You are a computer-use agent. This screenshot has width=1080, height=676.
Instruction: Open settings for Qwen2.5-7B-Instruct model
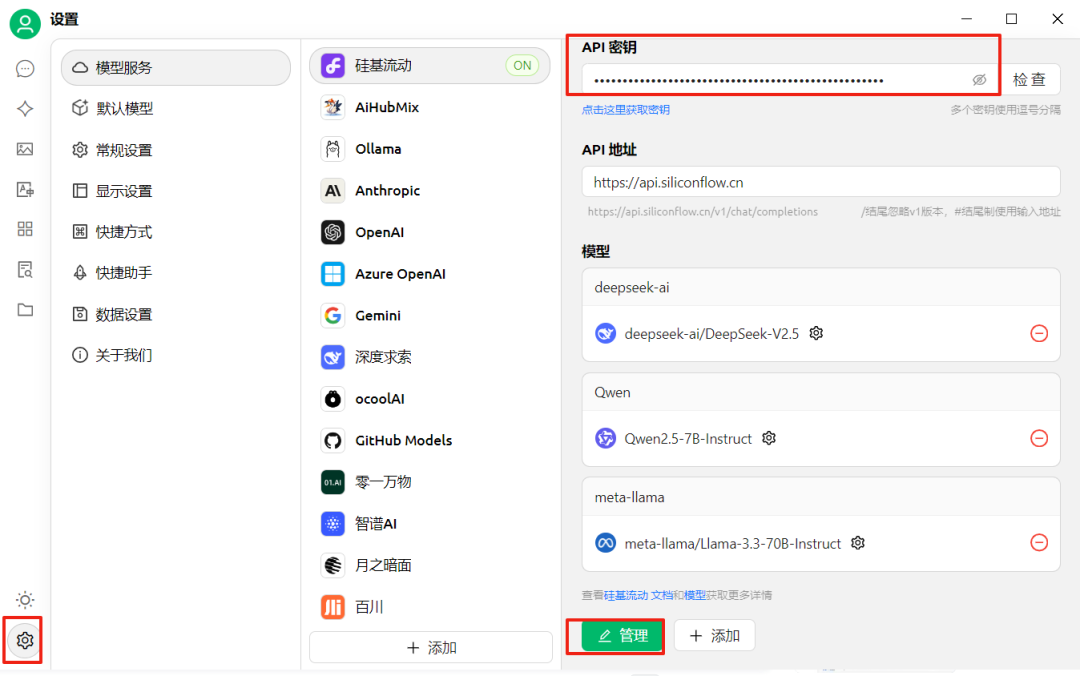point(769,438)
